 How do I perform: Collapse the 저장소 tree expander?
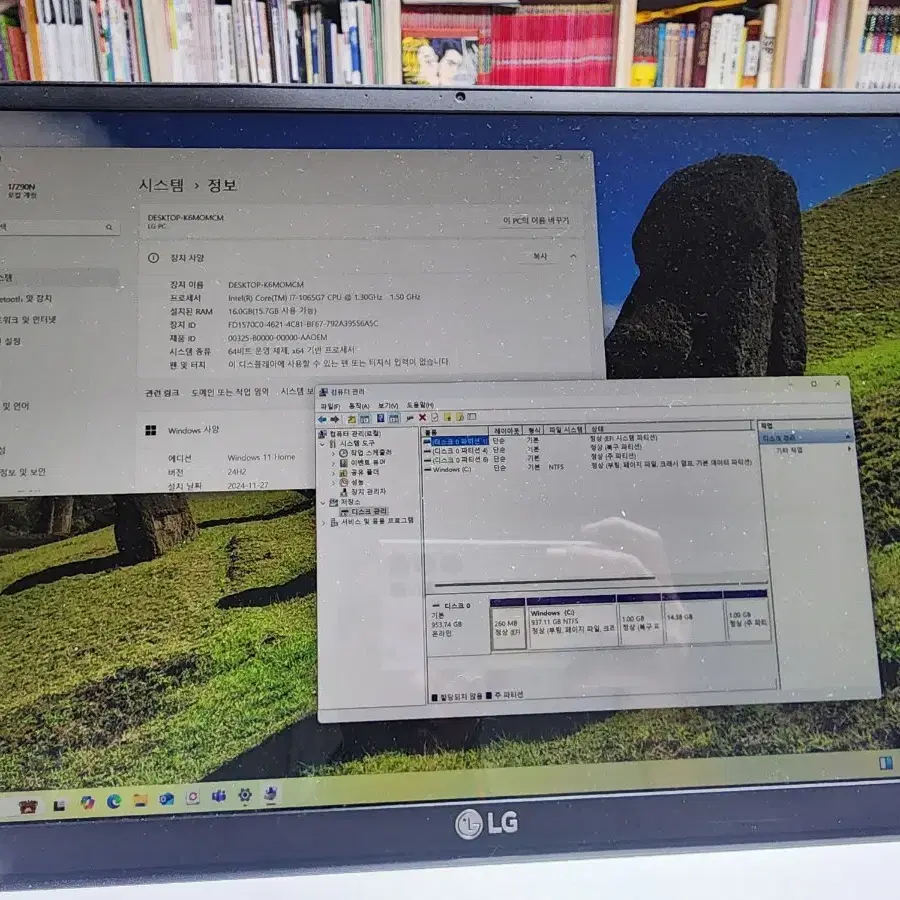coord(323,503)
